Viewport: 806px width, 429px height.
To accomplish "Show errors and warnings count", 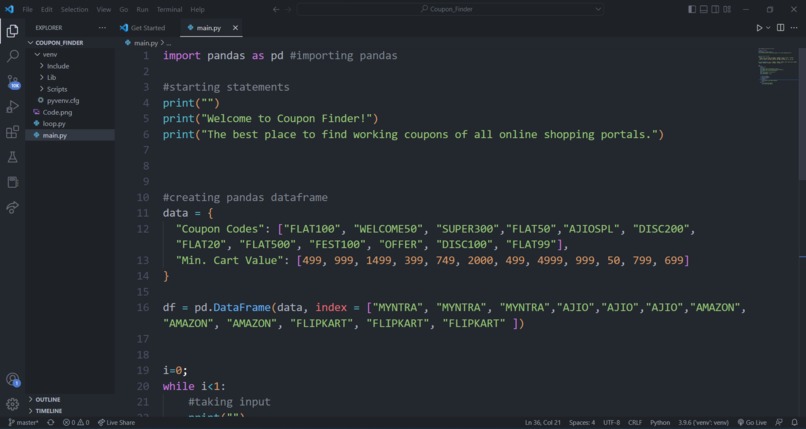I will 76,422.
